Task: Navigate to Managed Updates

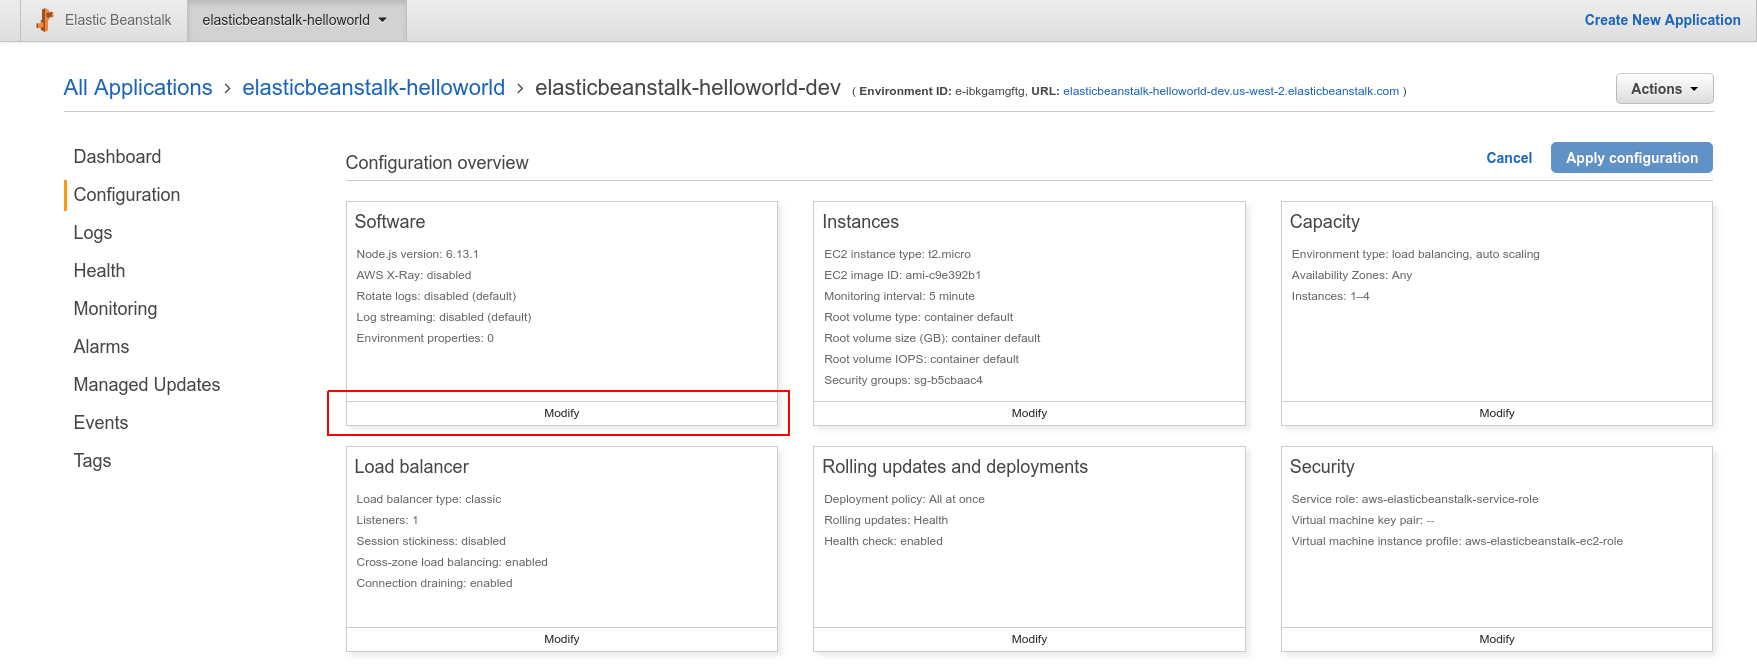Action: click(x=147, y=385)
